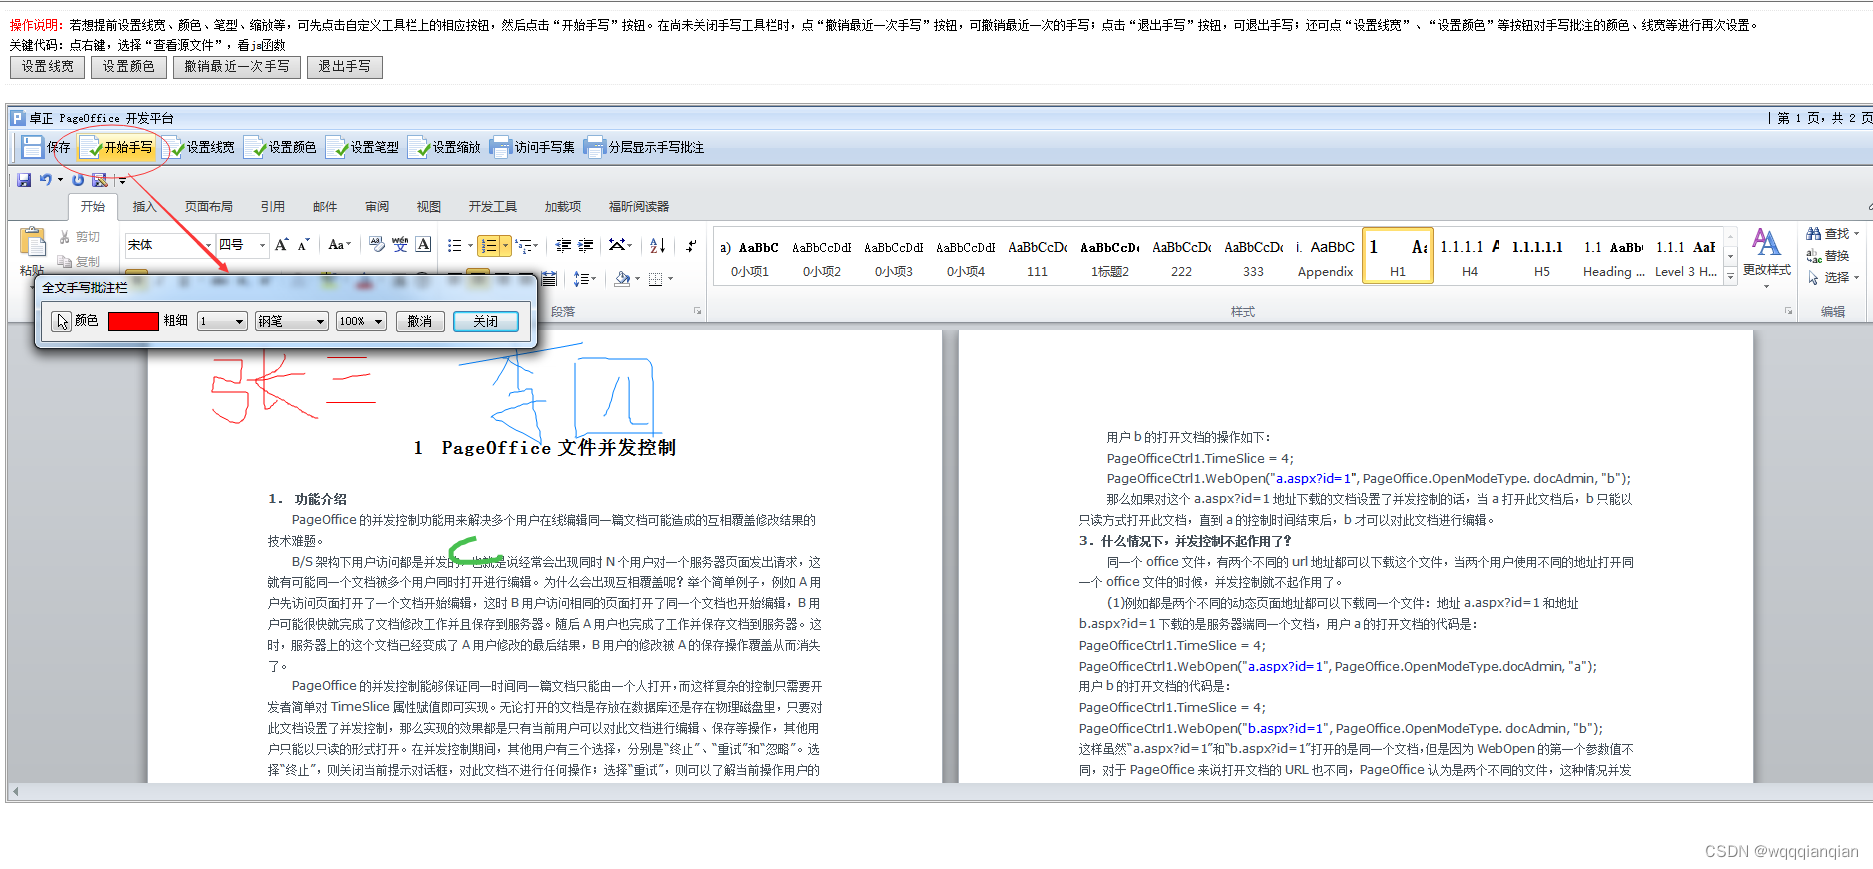Select the Appendix style in styles gallery
This screenshot has height=869, width=1873.
(x=1326, y=256)
